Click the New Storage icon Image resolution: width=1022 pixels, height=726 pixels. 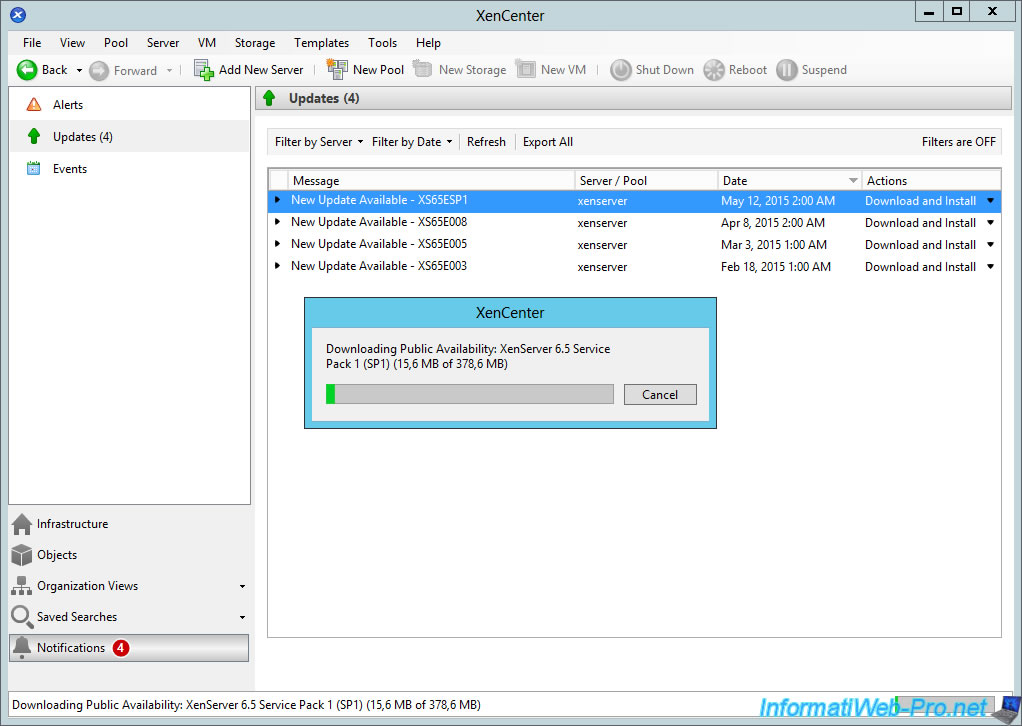pyautogui.click(x=422, y=68)
